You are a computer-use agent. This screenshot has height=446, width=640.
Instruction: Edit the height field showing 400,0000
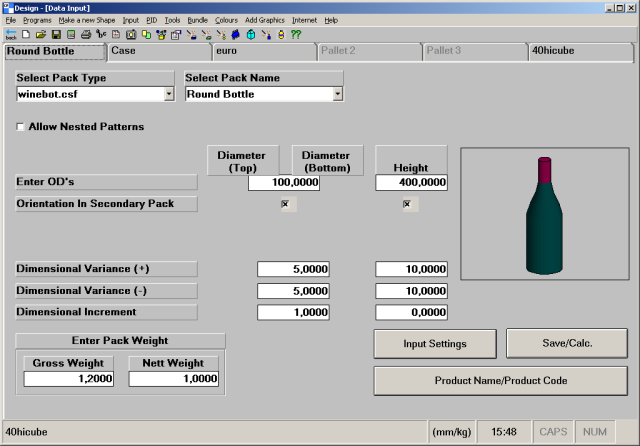tap(411, 182)
